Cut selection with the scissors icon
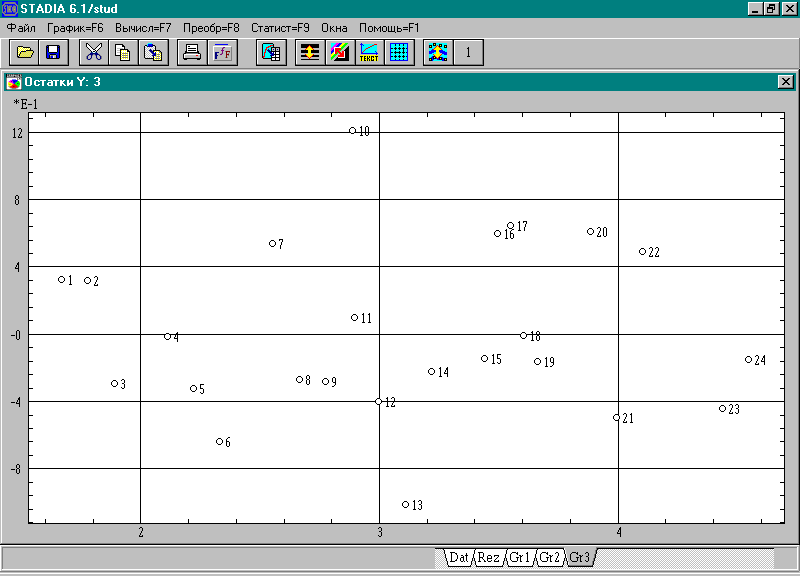Viewport: 800px width, 576px height. point(94,52)
